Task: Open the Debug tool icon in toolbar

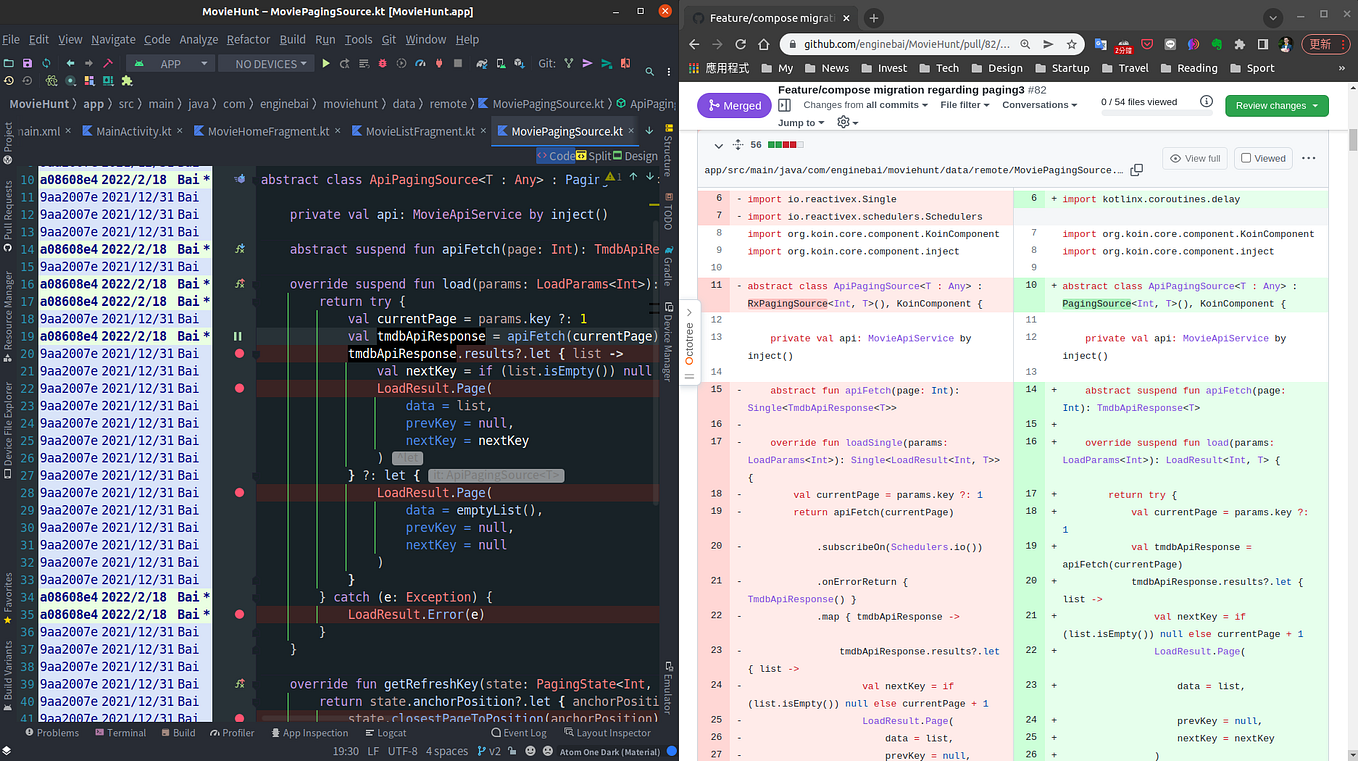Action: tap(382, 63)
